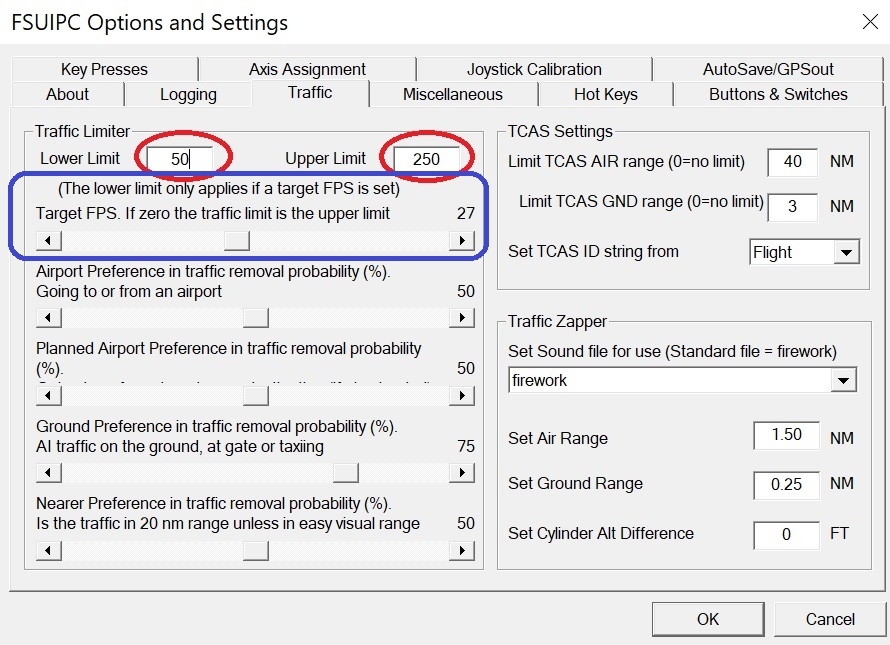The width and height of the screenshot is (890, 645).
Task: Switch to the Key Presses tab
Action: [x=104, y=69]
